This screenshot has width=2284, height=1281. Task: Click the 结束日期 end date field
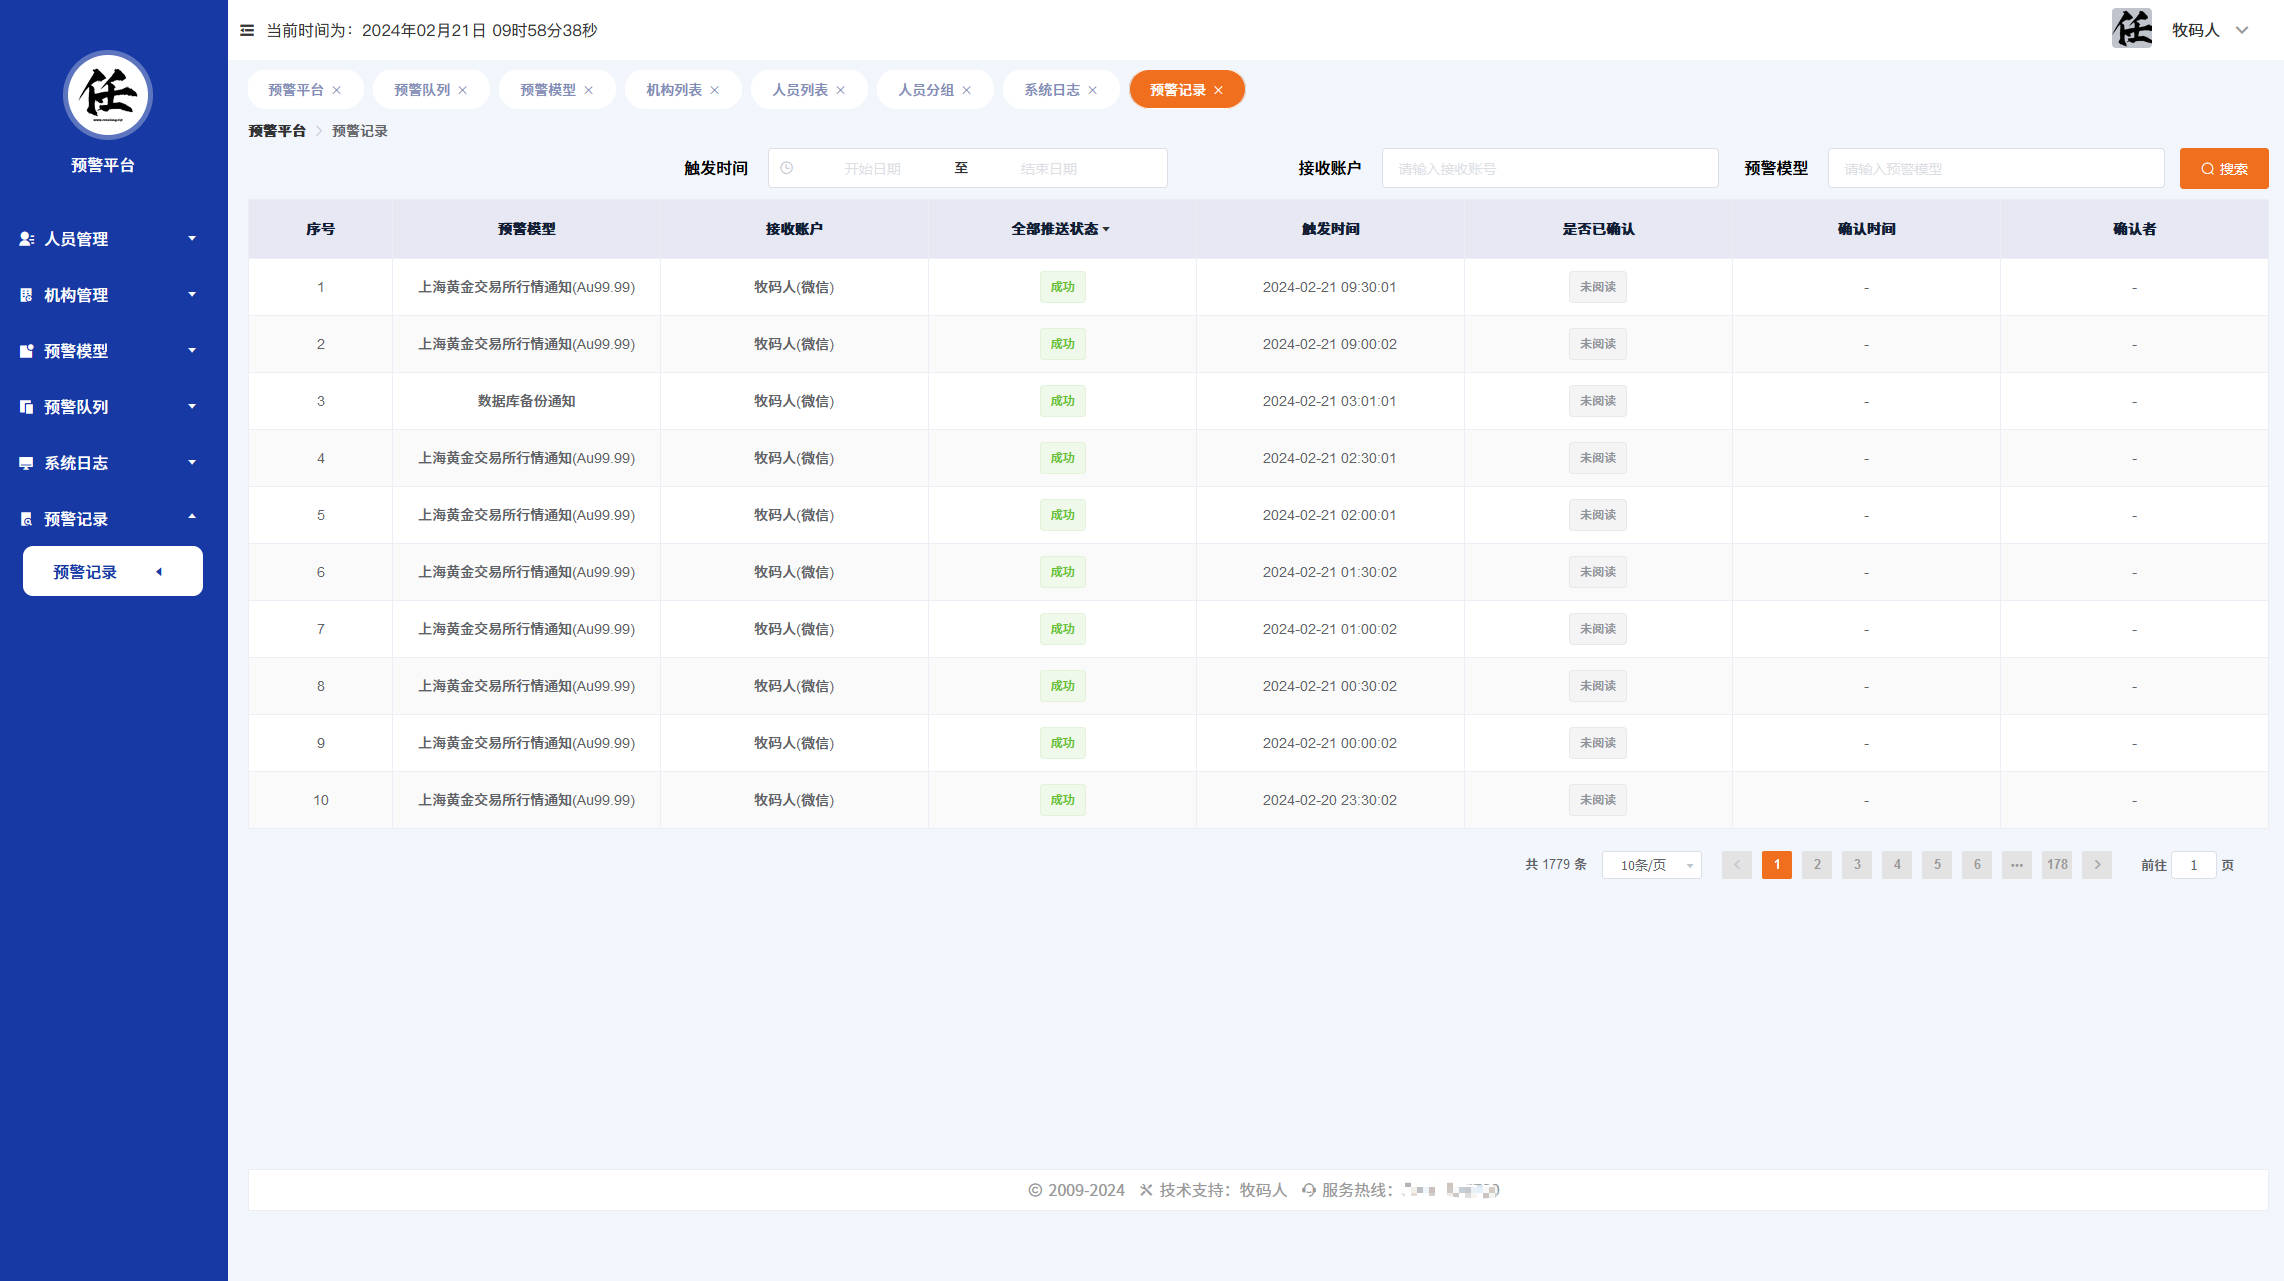click(x=1048, y=169)
